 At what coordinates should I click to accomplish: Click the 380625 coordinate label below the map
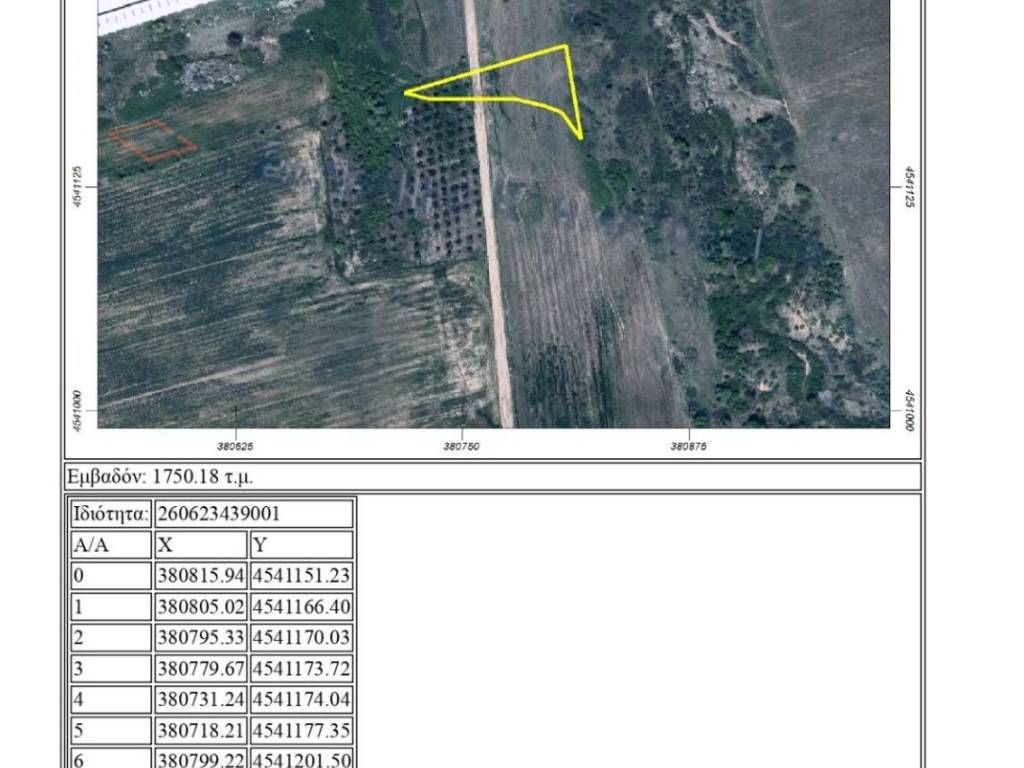click(x=235, y=447)
